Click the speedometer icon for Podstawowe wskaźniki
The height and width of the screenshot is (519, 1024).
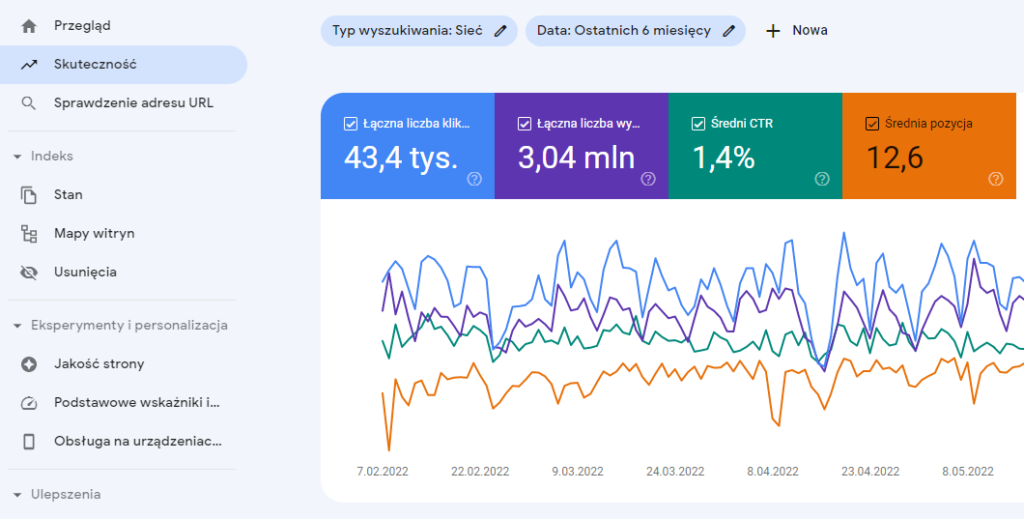point(29,403)
